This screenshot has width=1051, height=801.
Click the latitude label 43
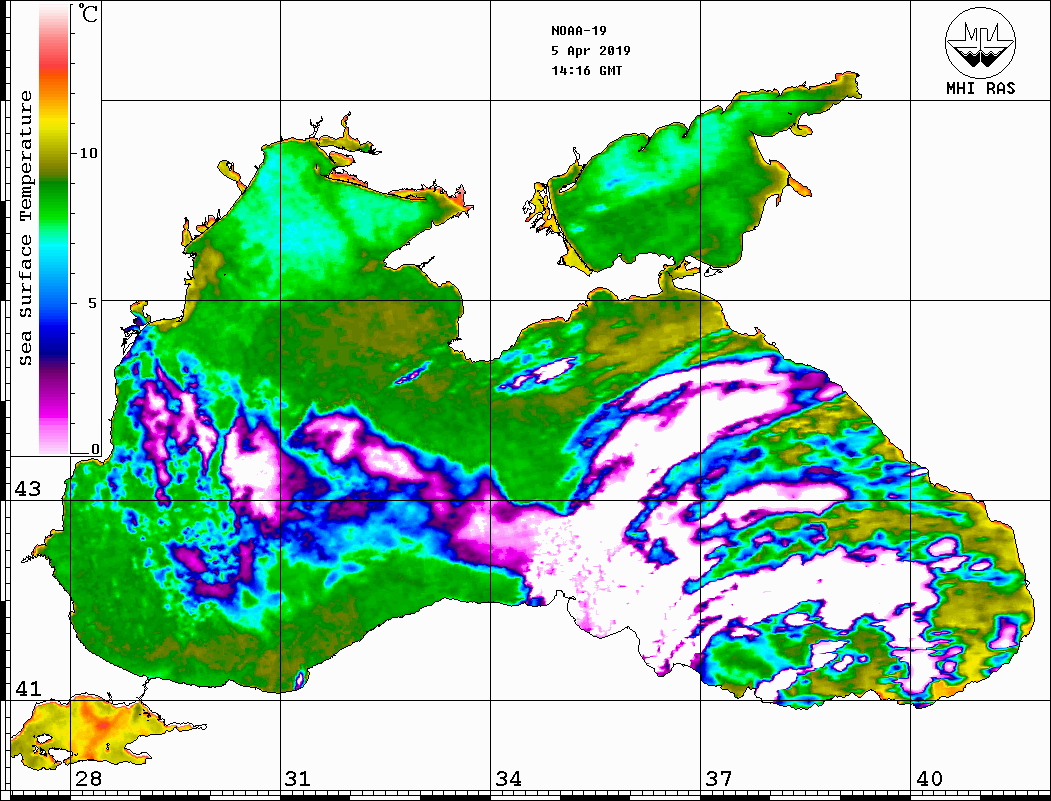[x=27, y=489]
